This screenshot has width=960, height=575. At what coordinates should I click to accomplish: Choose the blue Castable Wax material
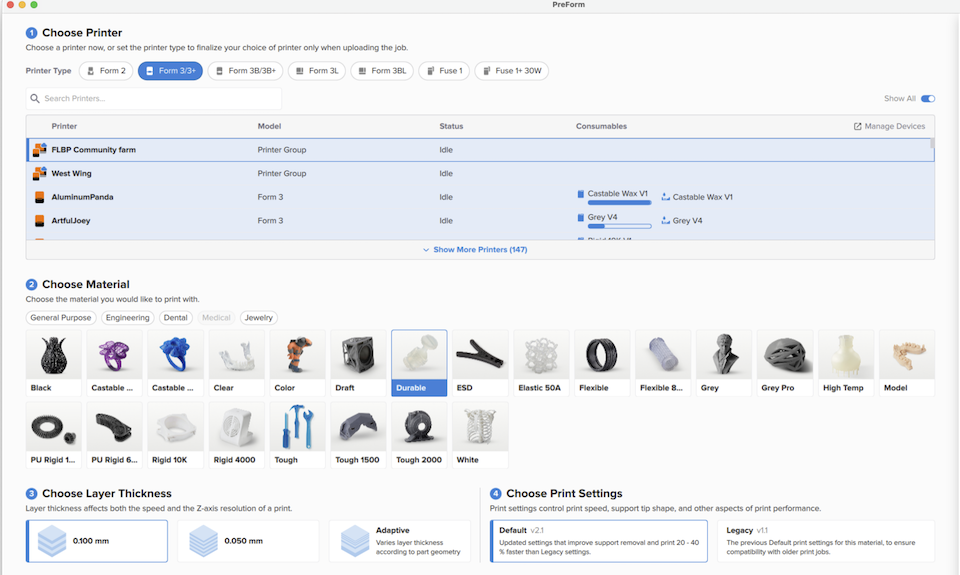pos(175,363)
